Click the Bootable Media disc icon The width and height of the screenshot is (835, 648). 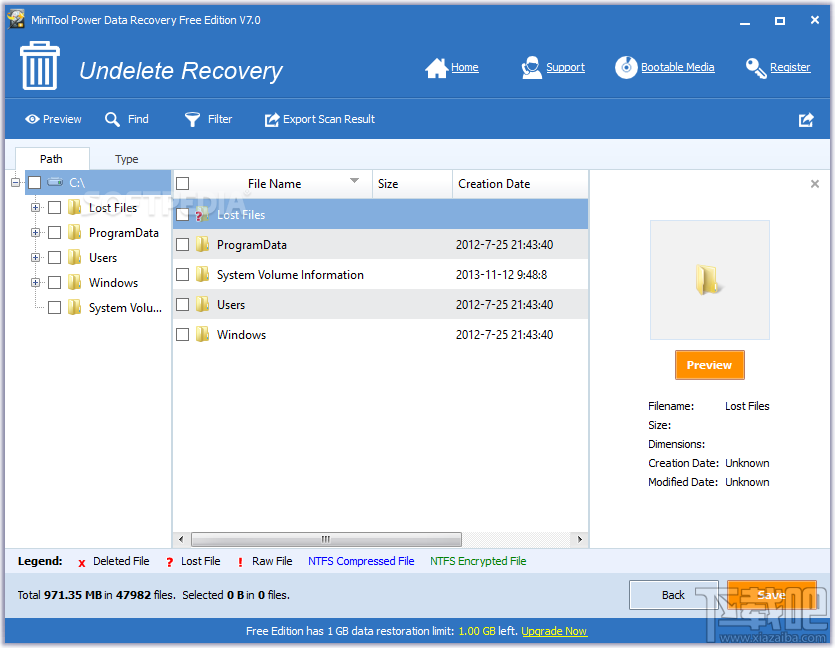(x=626, y=68)
